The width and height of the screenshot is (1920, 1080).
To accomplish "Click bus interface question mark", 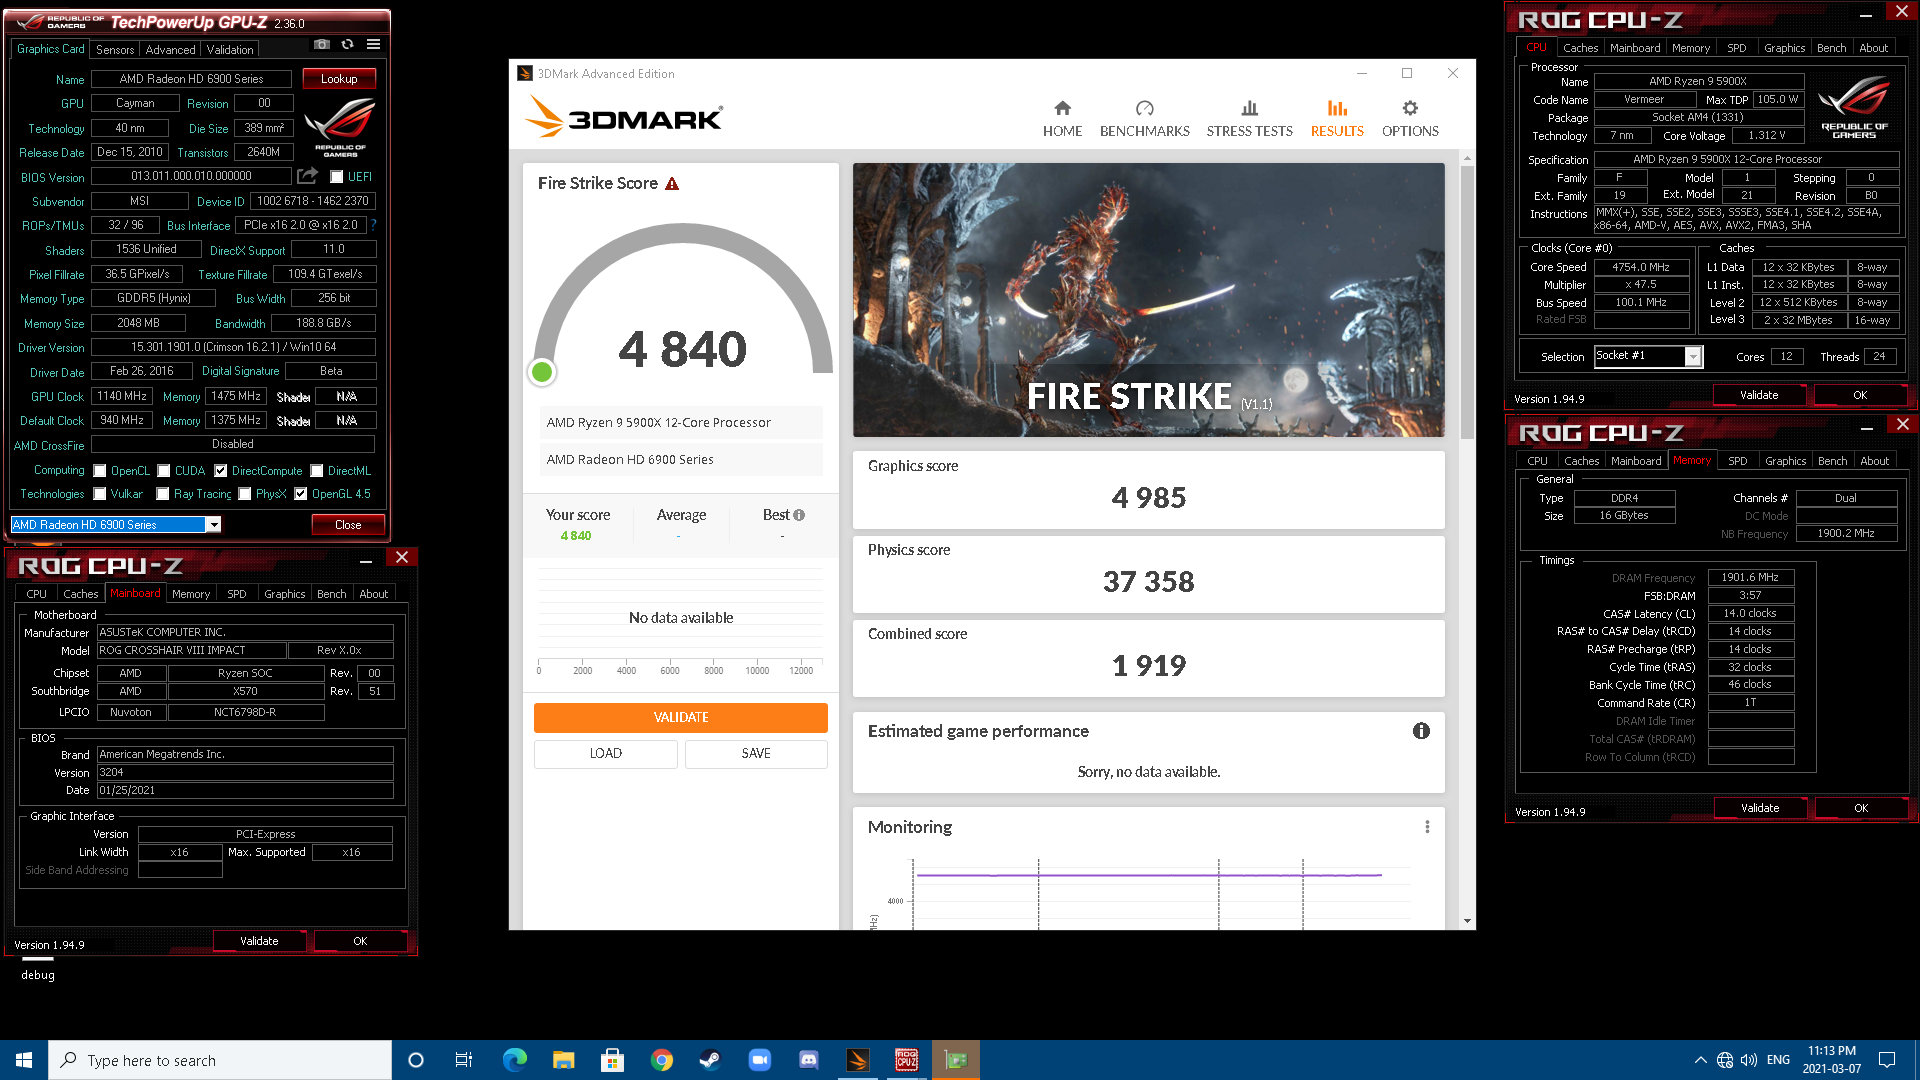I will click(374, 225).
